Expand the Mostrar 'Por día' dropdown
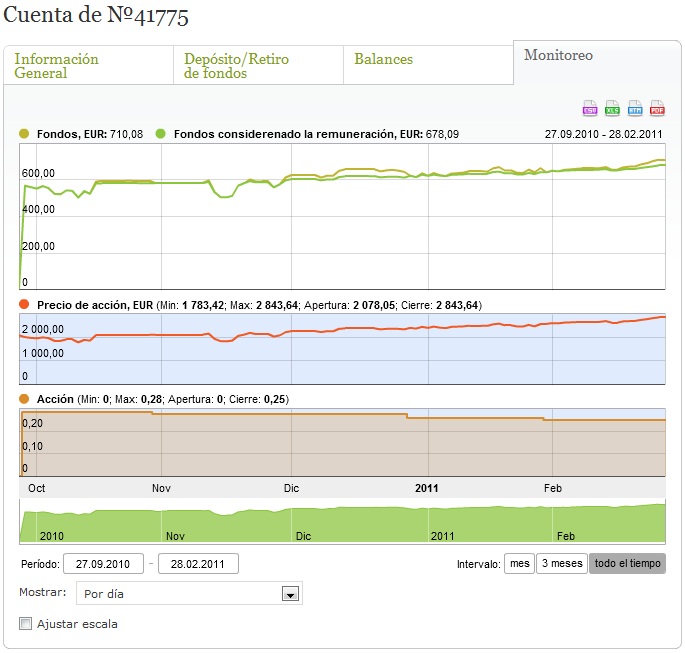This screenshot has width=685, height=653. pyautogui.click(x=290, y=594)
